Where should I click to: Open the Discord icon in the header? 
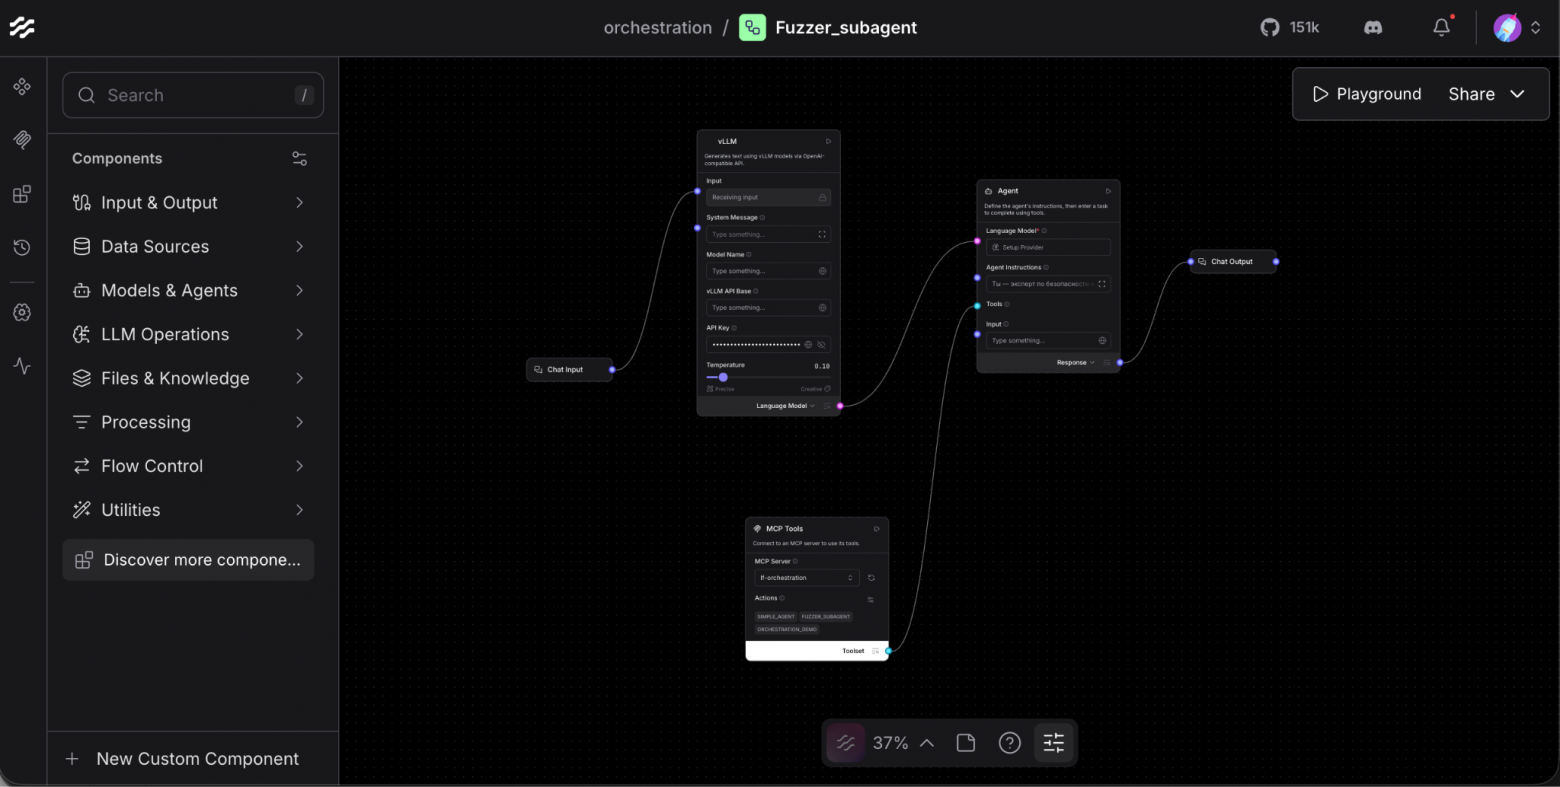(x=1373, y=28)
